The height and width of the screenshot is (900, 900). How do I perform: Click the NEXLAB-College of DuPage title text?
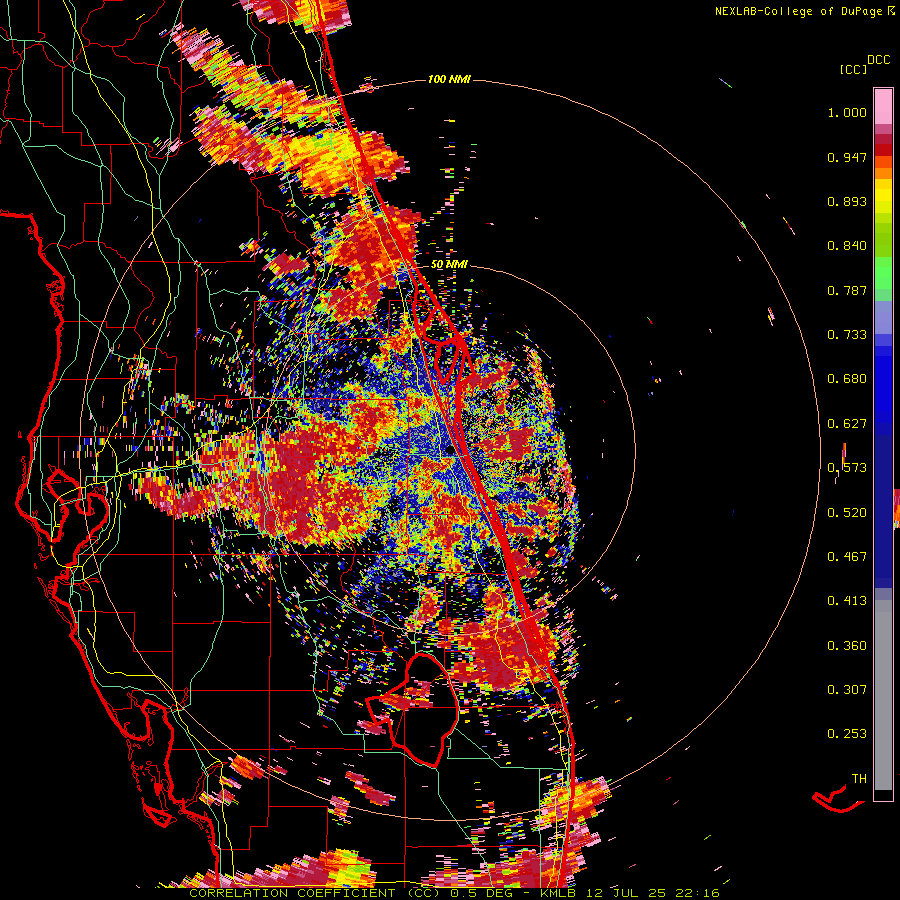[799, 11]
